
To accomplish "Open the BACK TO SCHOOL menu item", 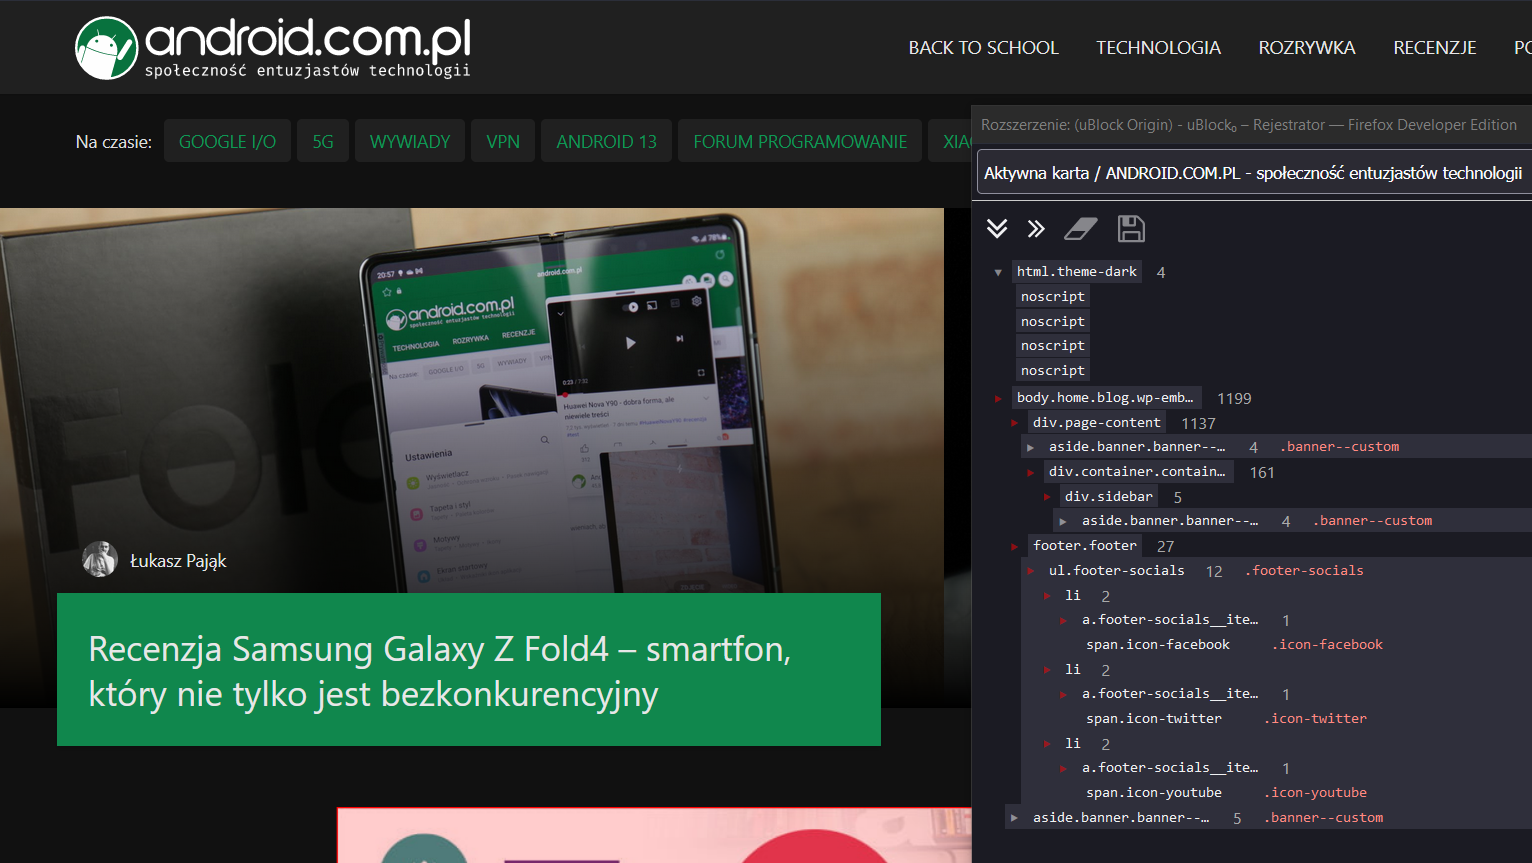I will (983, 47).
